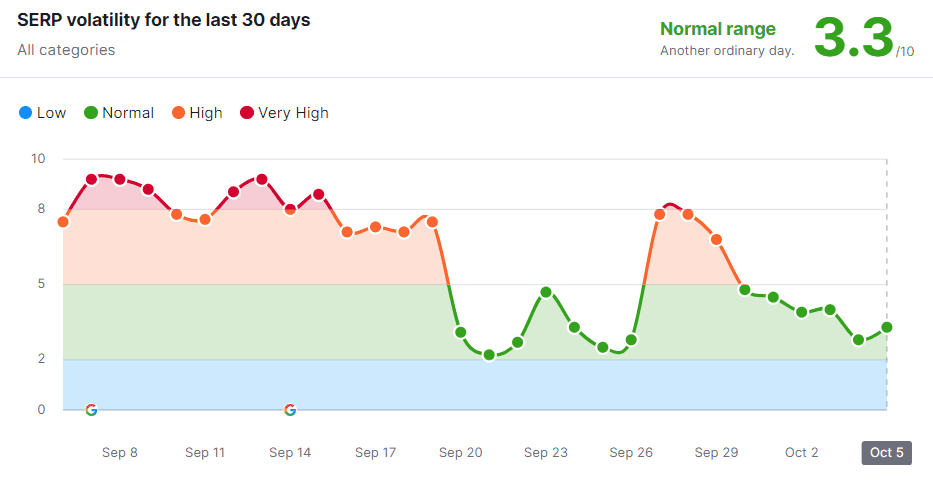Image resolution: width=933 pixels, height=484 pixels.
Task: Click the Google update icon near Sep 8
Action: [x=91, y=409]
